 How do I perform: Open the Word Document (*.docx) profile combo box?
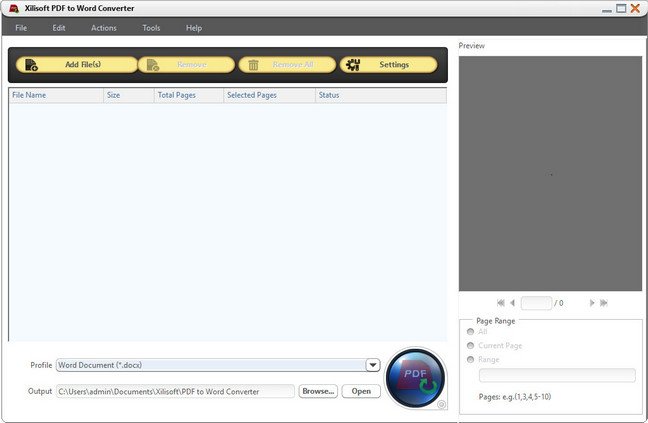[218, 365]
